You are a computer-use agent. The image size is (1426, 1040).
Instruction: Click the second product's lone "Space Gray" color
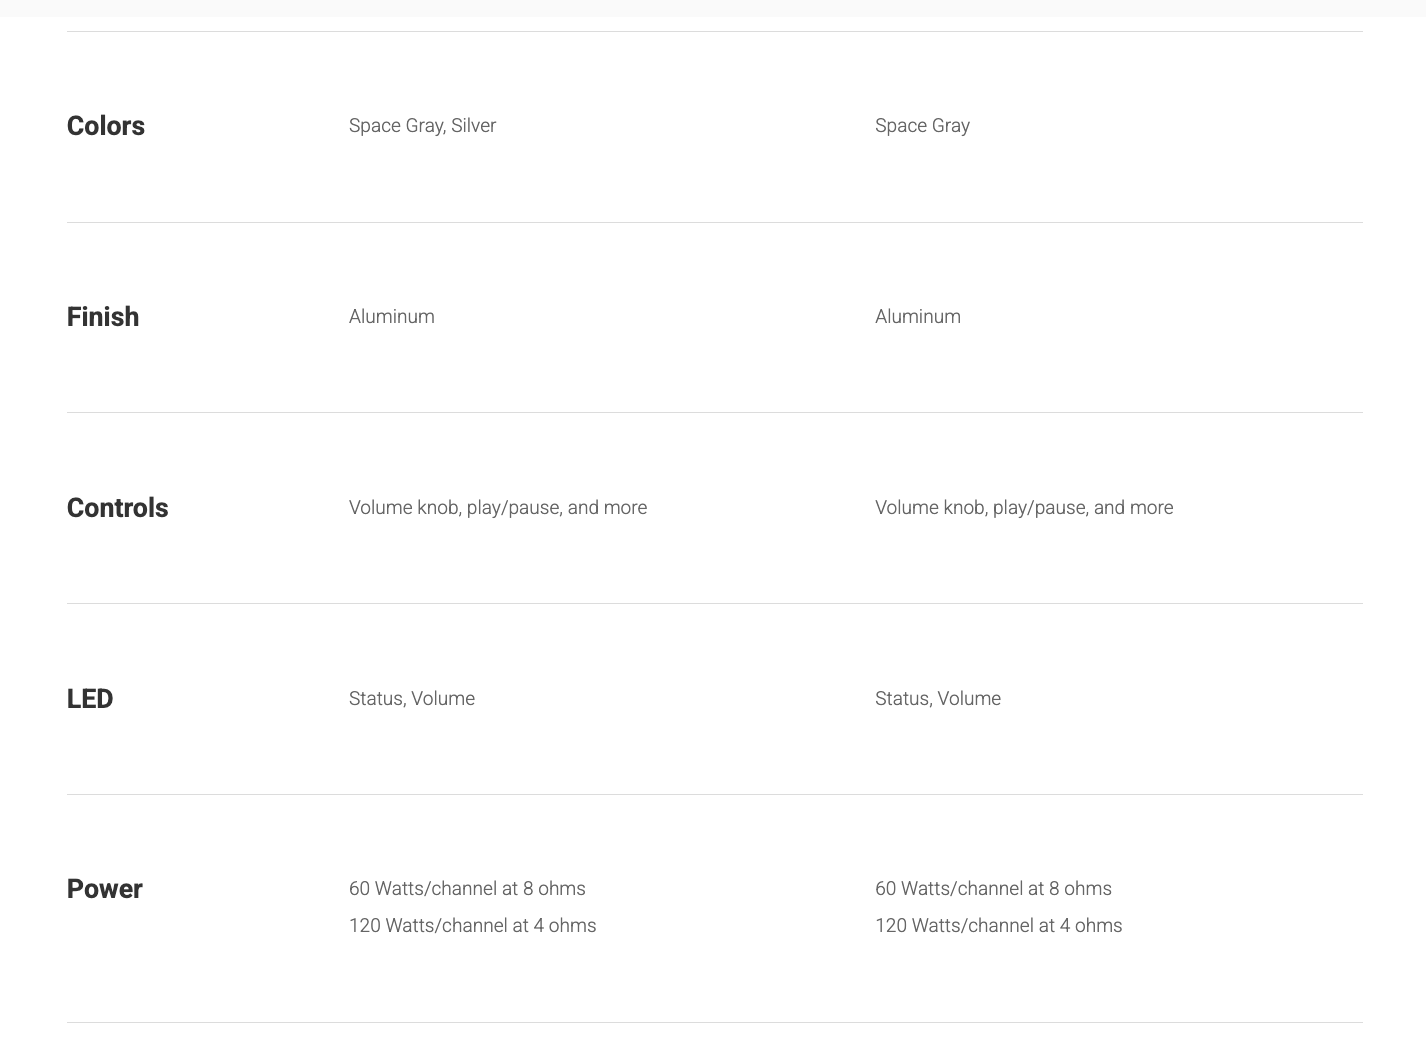(922, 126)
